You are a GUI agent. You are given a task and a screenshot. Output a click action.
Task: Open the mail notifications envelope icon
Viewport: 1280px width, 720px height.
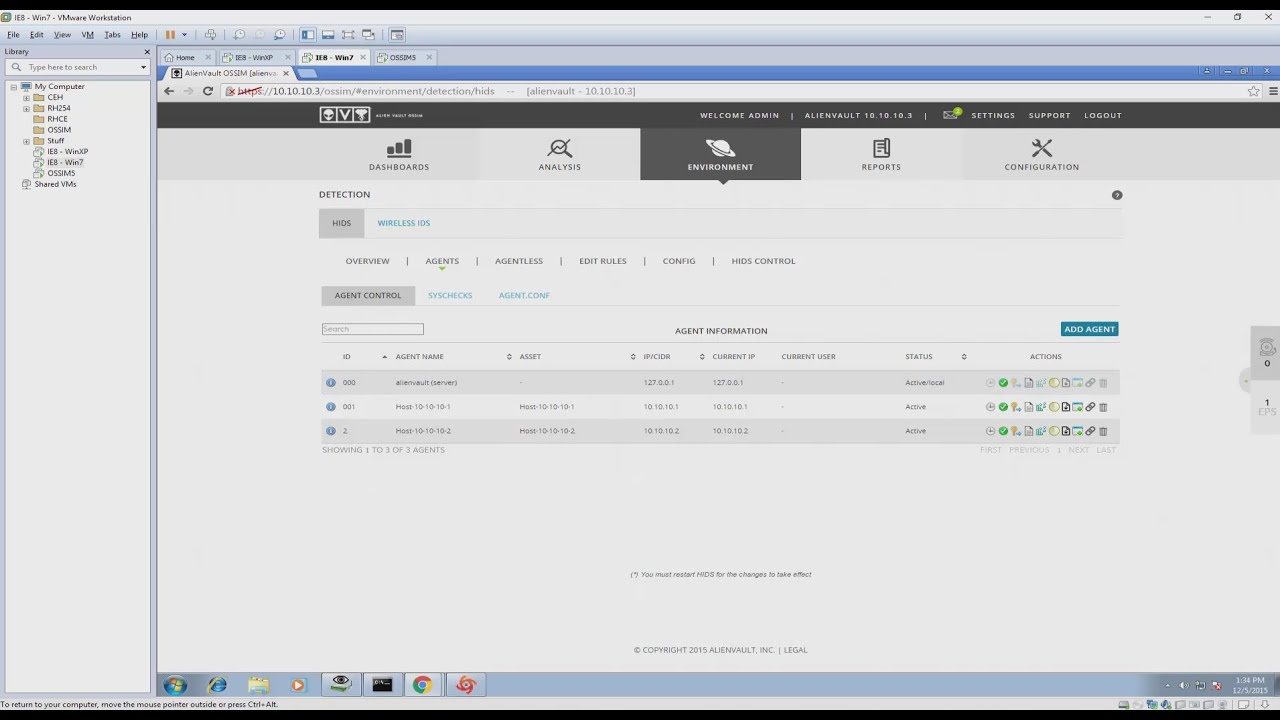tap(950, 115)
